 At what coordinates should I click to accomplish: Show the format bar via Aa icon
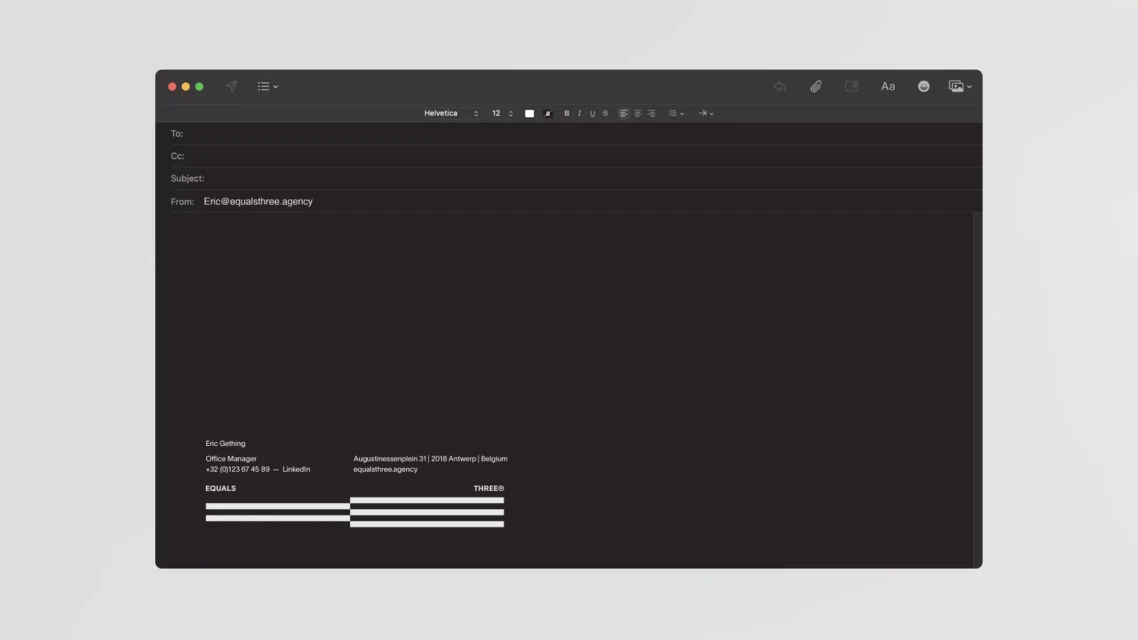point(888,86)
